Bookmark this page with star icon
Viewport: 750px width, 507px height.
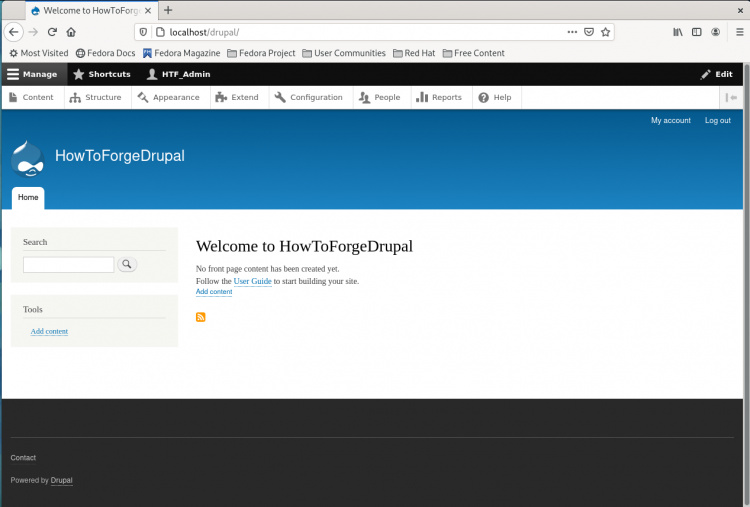coord(605,32)
